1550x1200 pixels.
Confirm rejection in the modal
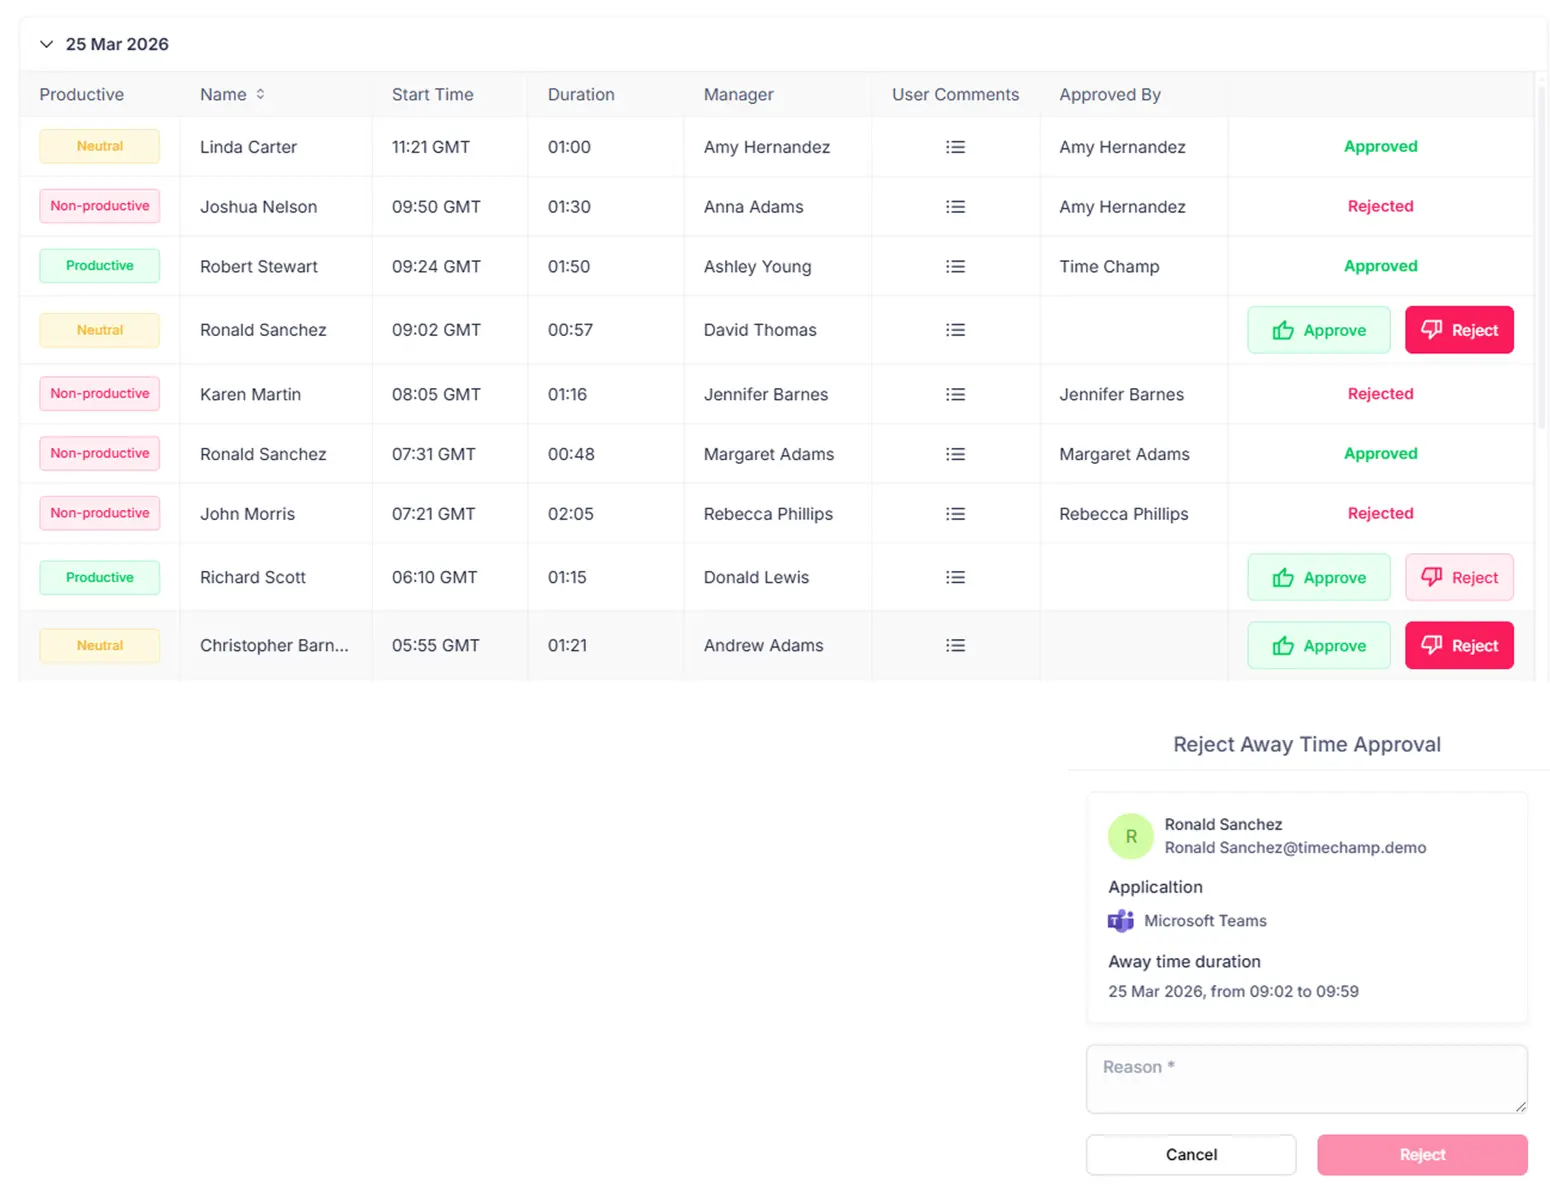(x=1422, y=1154)
